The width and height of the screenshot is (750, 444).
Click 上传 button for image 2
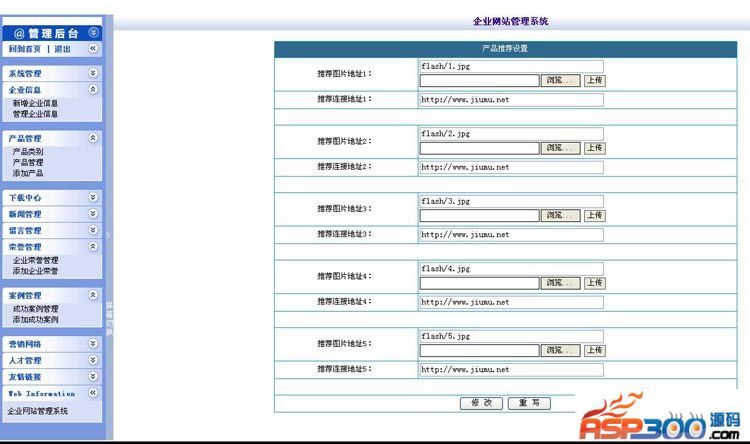coord(595,148)
